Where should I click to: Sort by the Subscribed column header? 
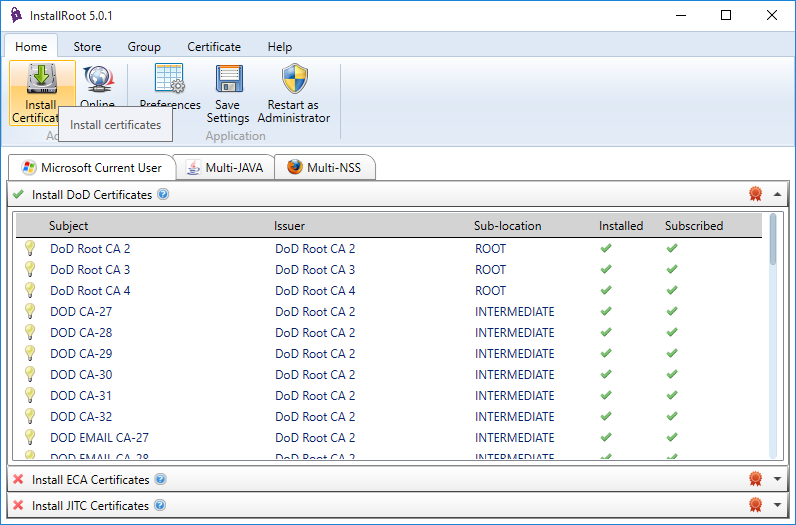pyautogui.click(x=694, y=226)
